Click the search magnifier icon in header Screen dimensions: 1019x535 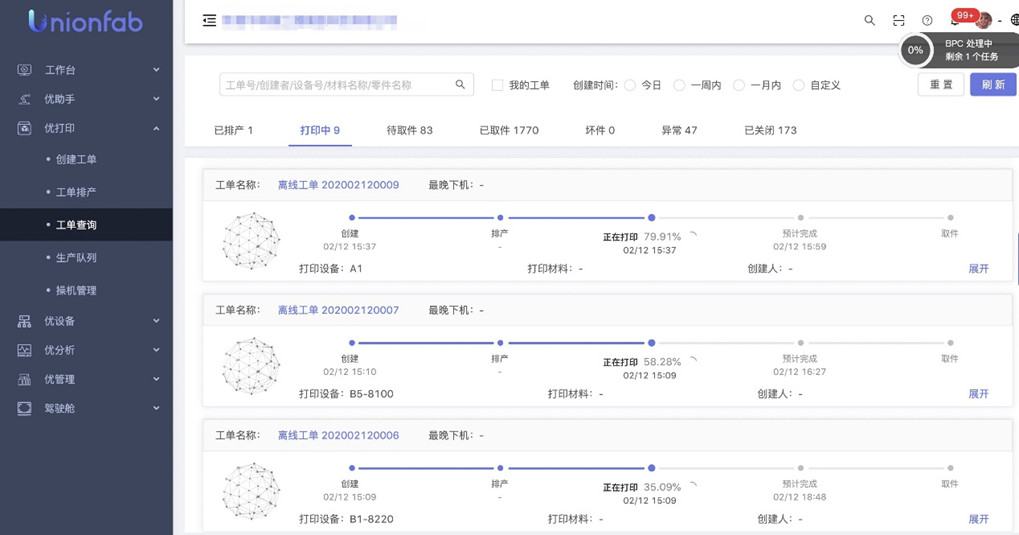(x=869, y=20)
